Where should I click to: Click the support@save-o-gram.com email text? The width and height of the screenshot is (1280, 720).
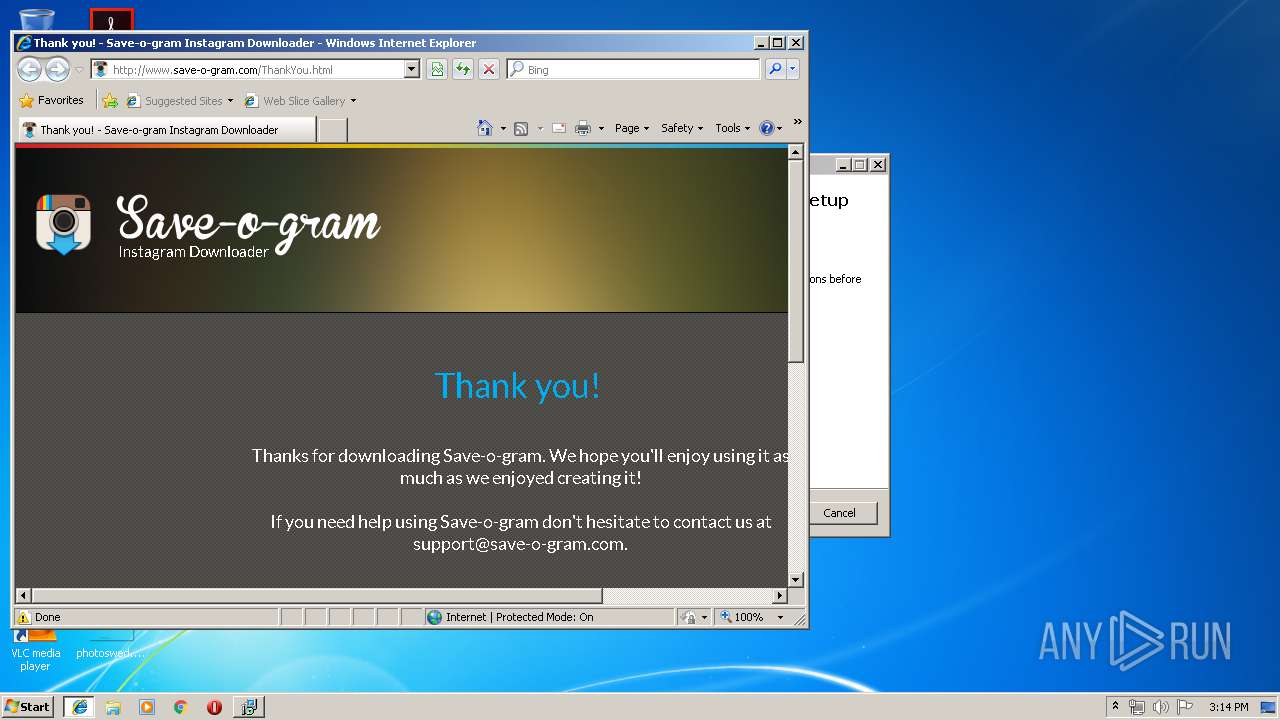pyautogui.click(x=519, y=544)
